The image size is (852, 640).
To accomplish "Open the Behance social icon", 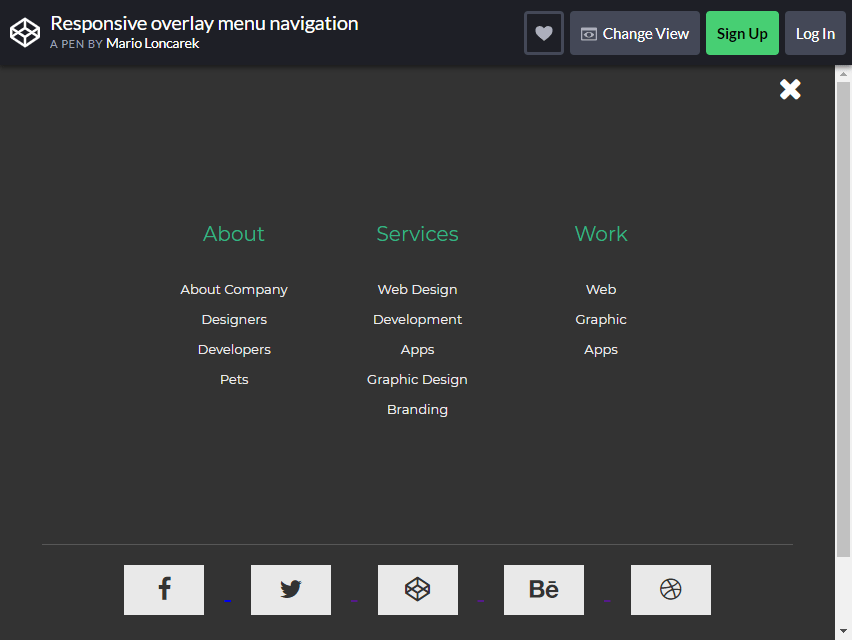I will tap(543, 590).
